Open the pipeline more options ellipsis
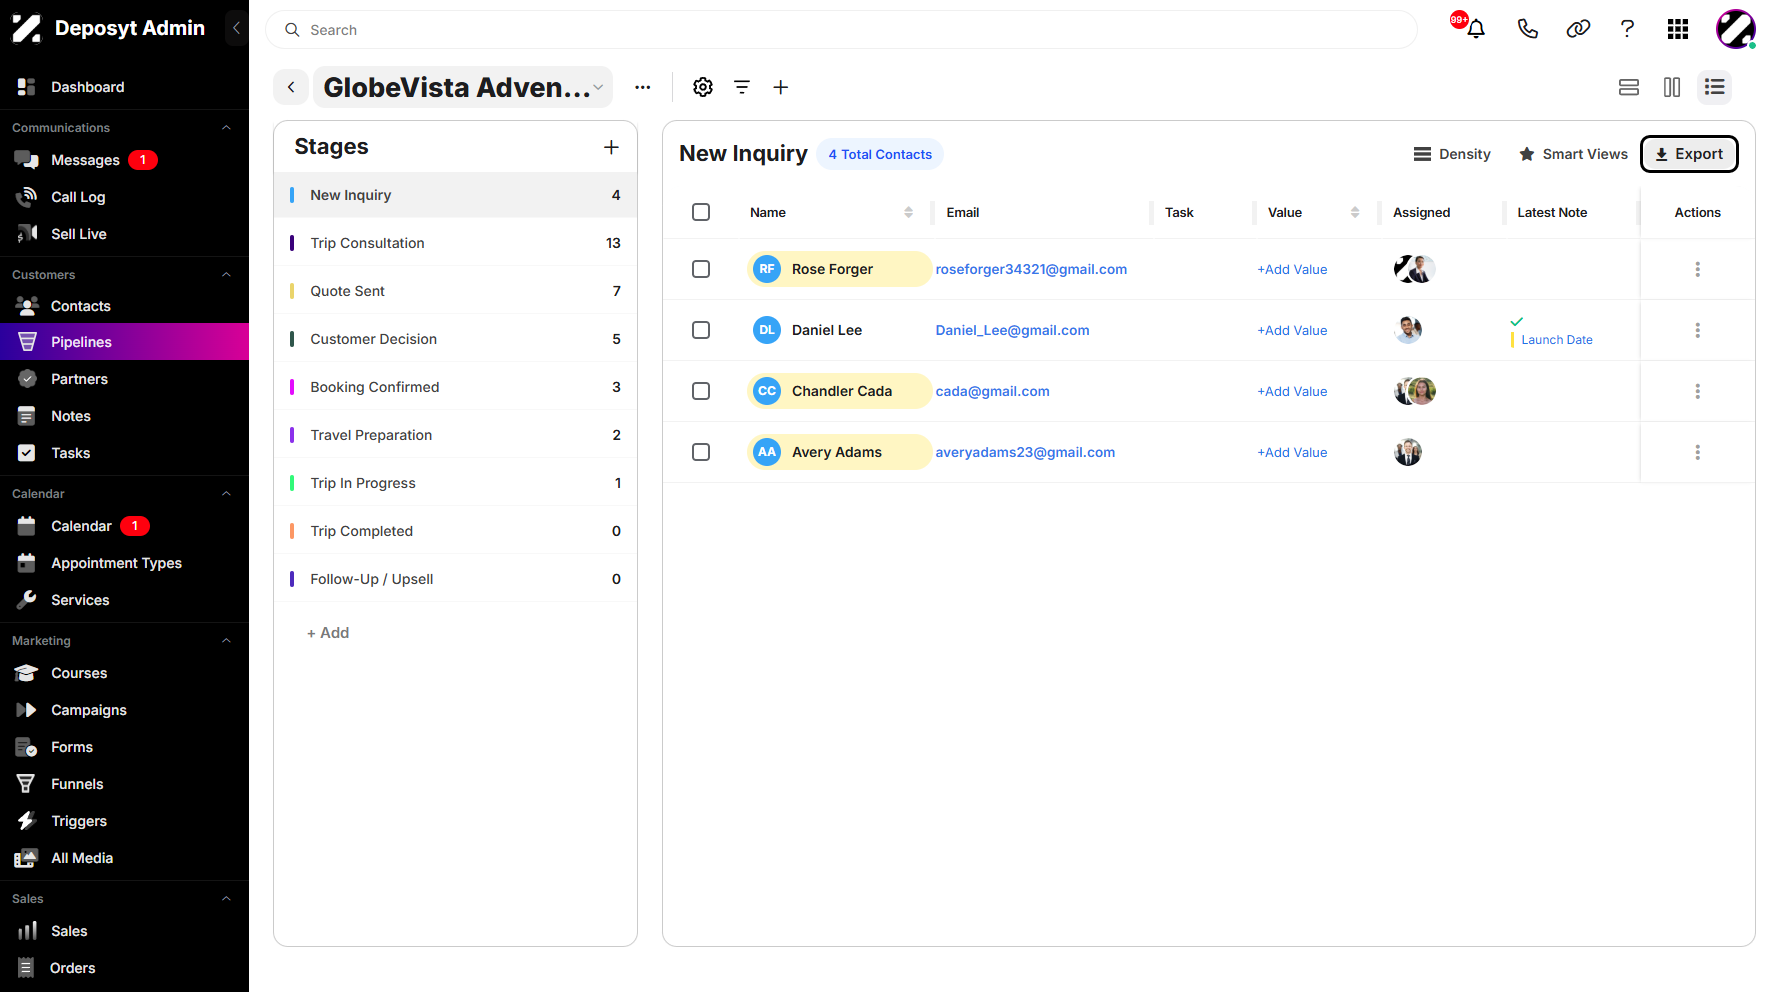 pos(643,87)
